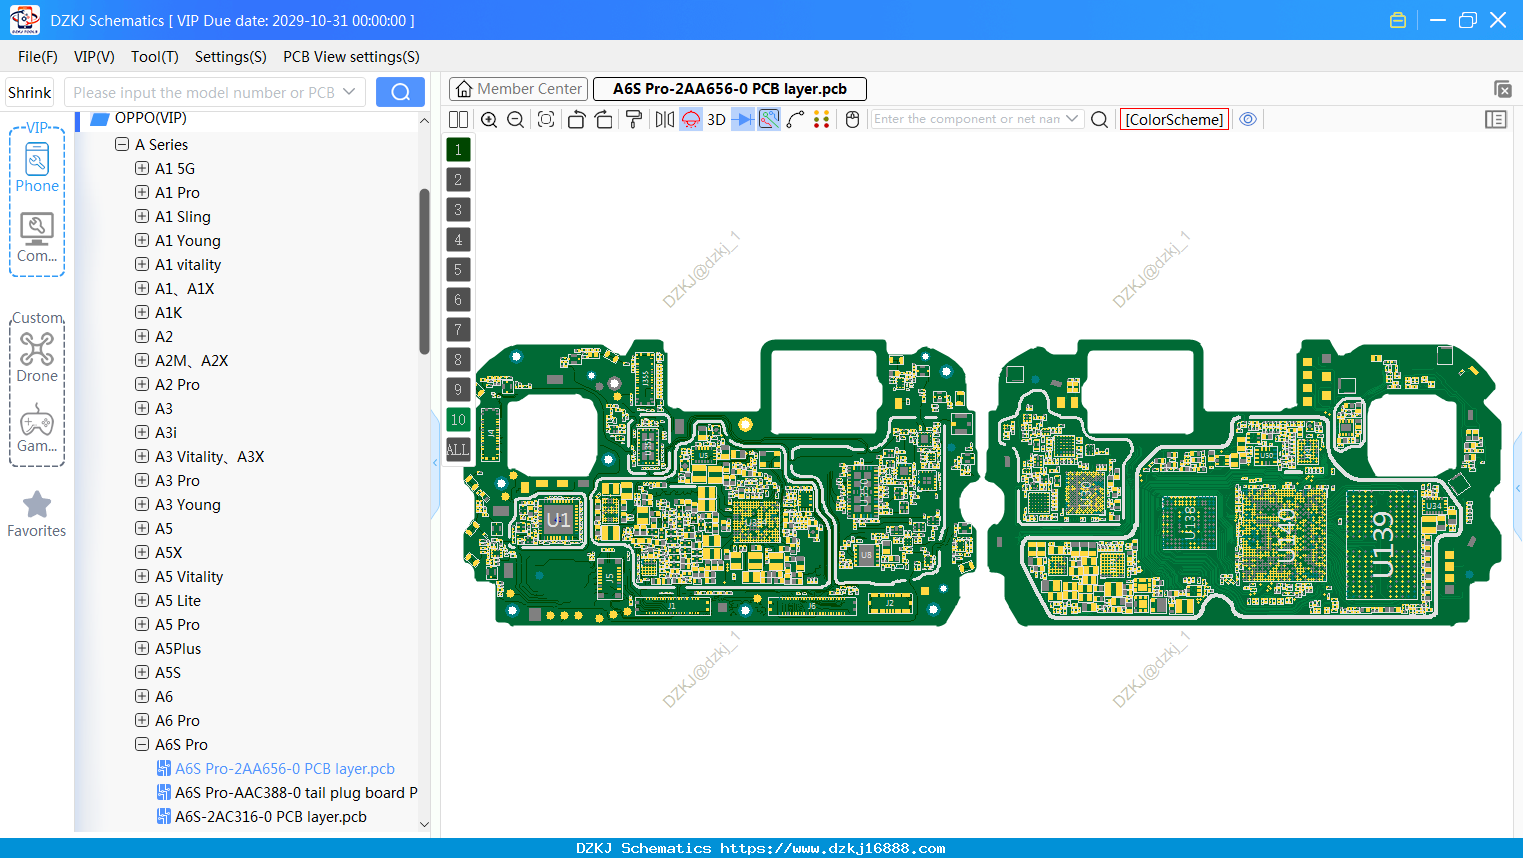Screen dimensions: 1523x858
Task: Search the component or net name
Action: (x=1099, y=119)
